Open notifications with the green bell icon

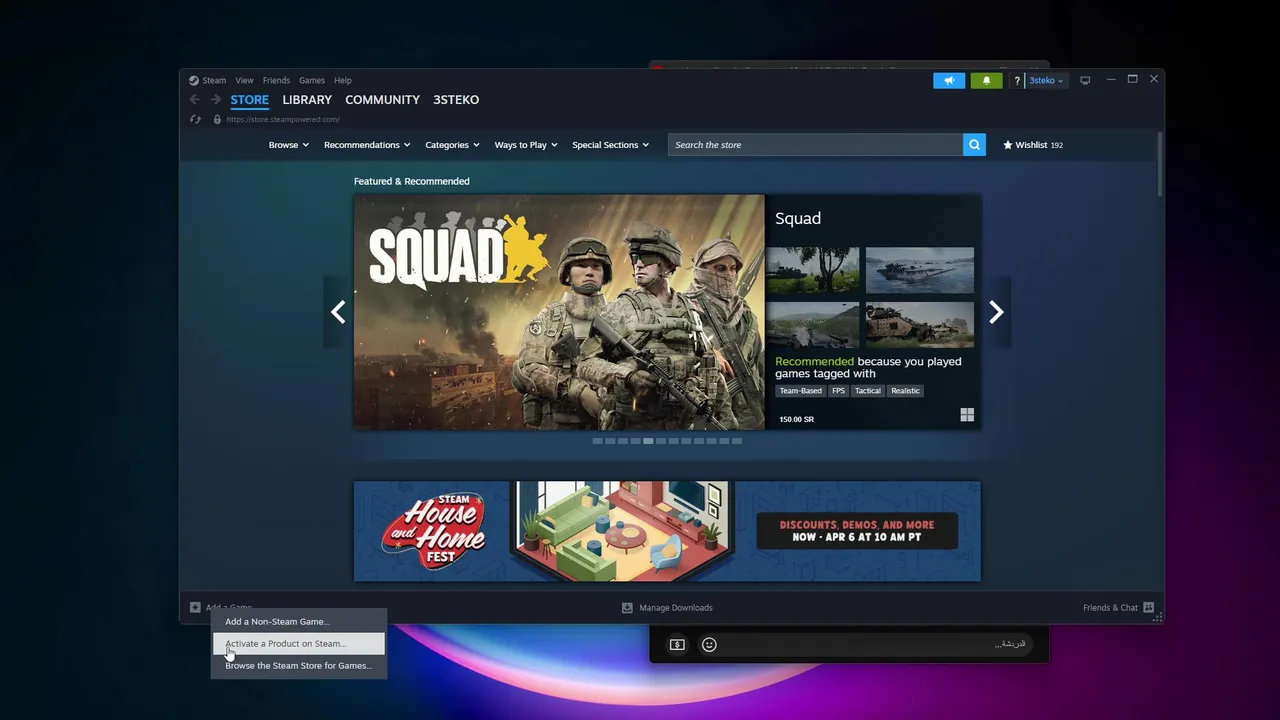point(986,80)
